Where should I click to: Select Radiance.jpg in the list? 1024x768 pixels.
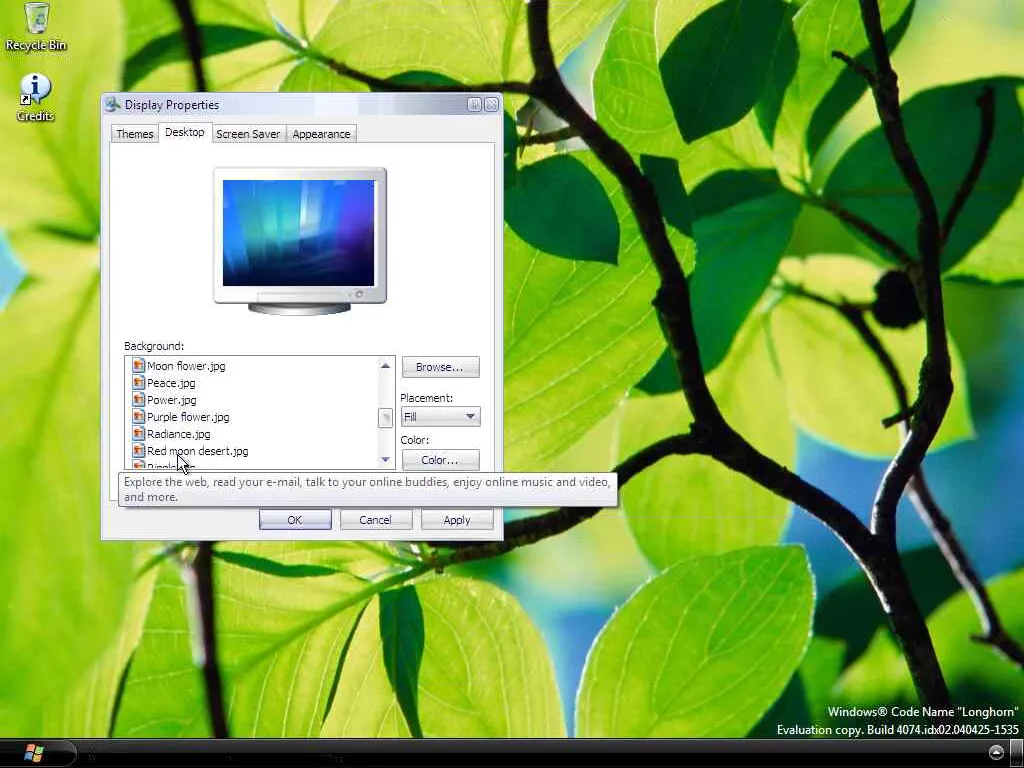coord(178,434)
